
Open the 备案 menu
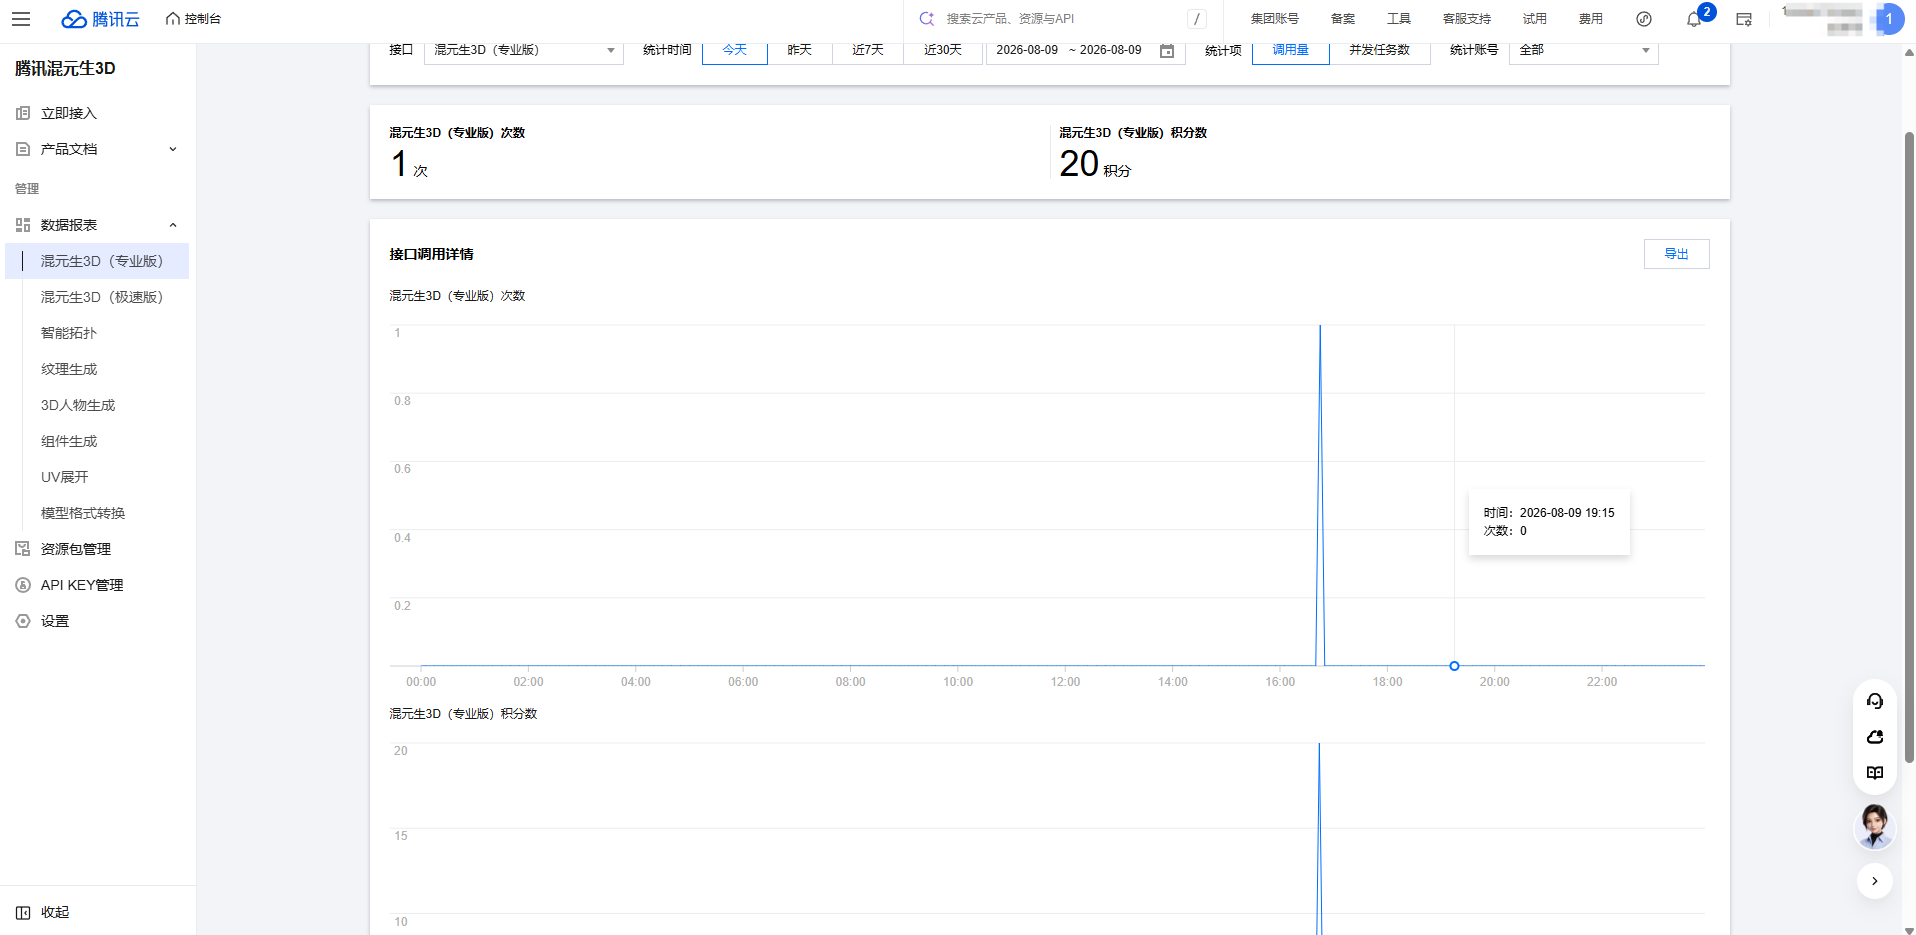1343,19
